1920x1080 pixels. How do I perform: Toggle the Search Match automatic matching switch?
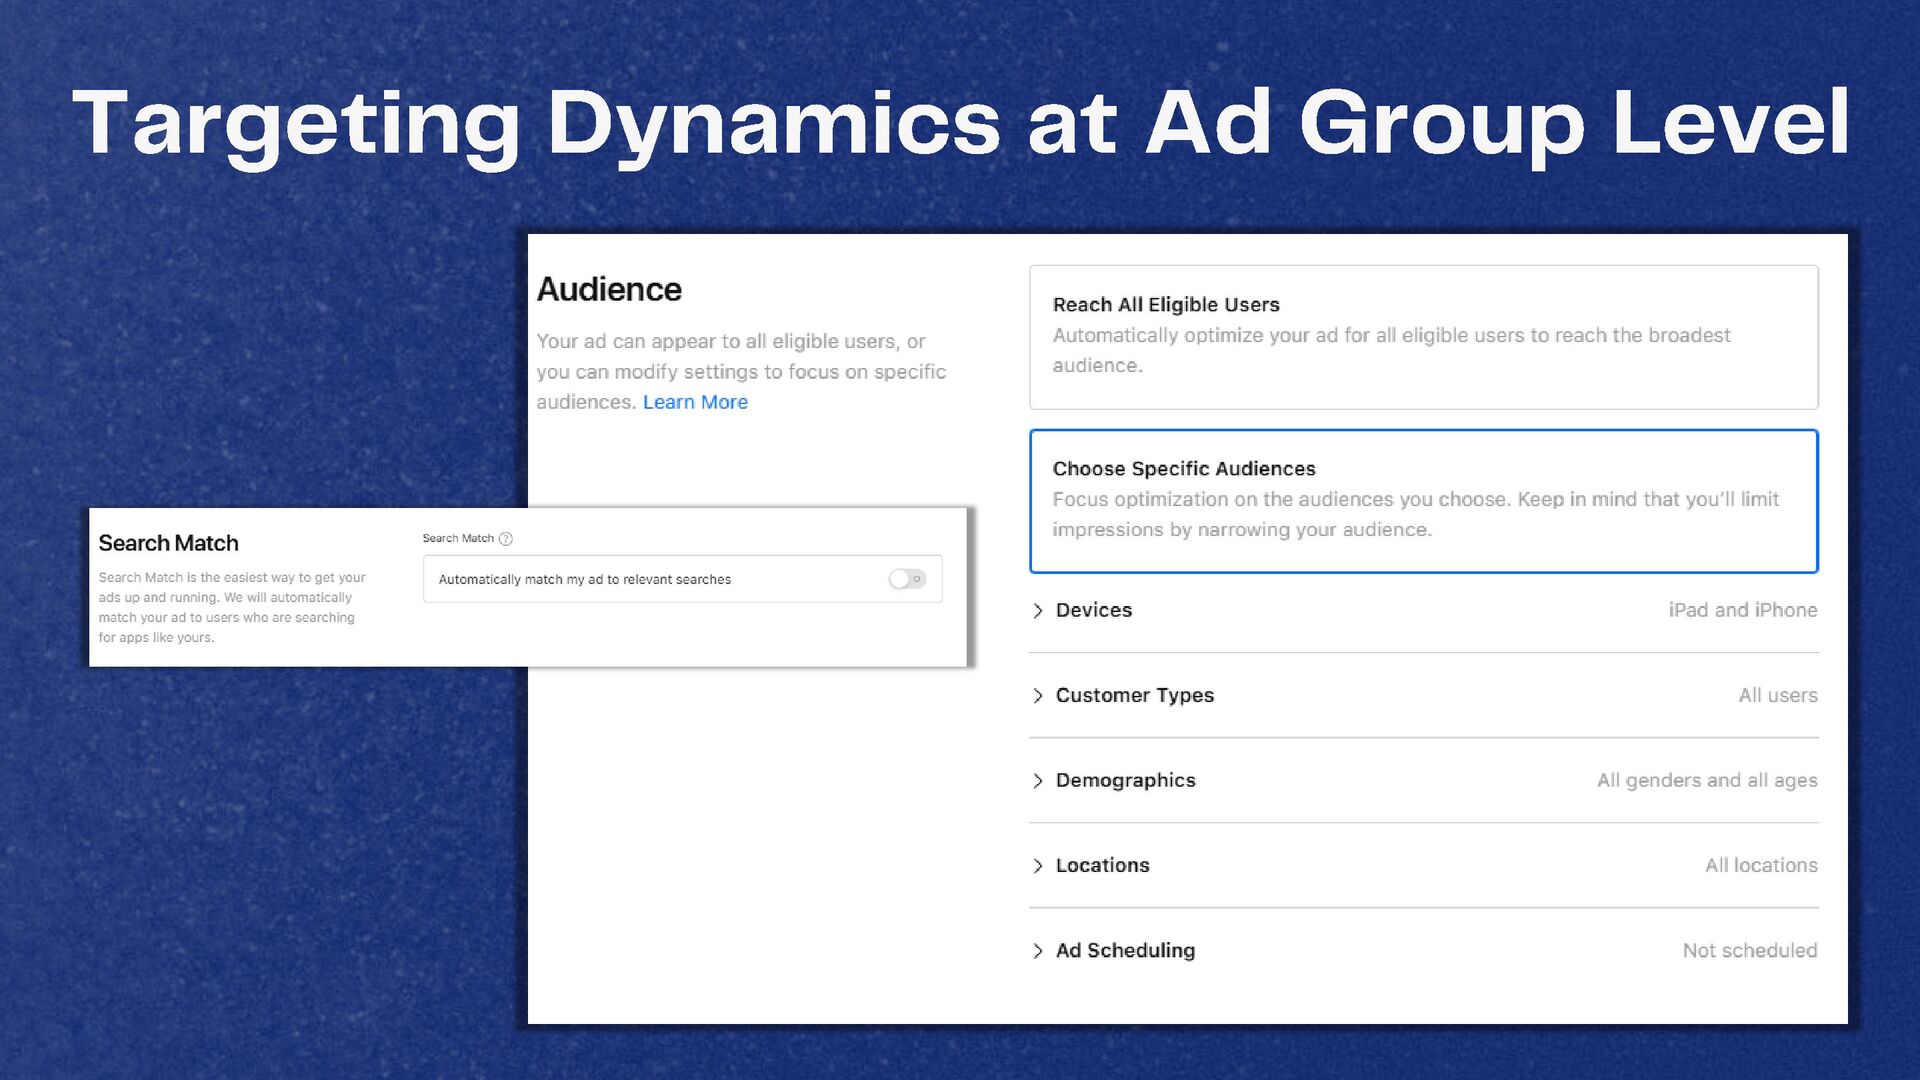click(907, 579)
